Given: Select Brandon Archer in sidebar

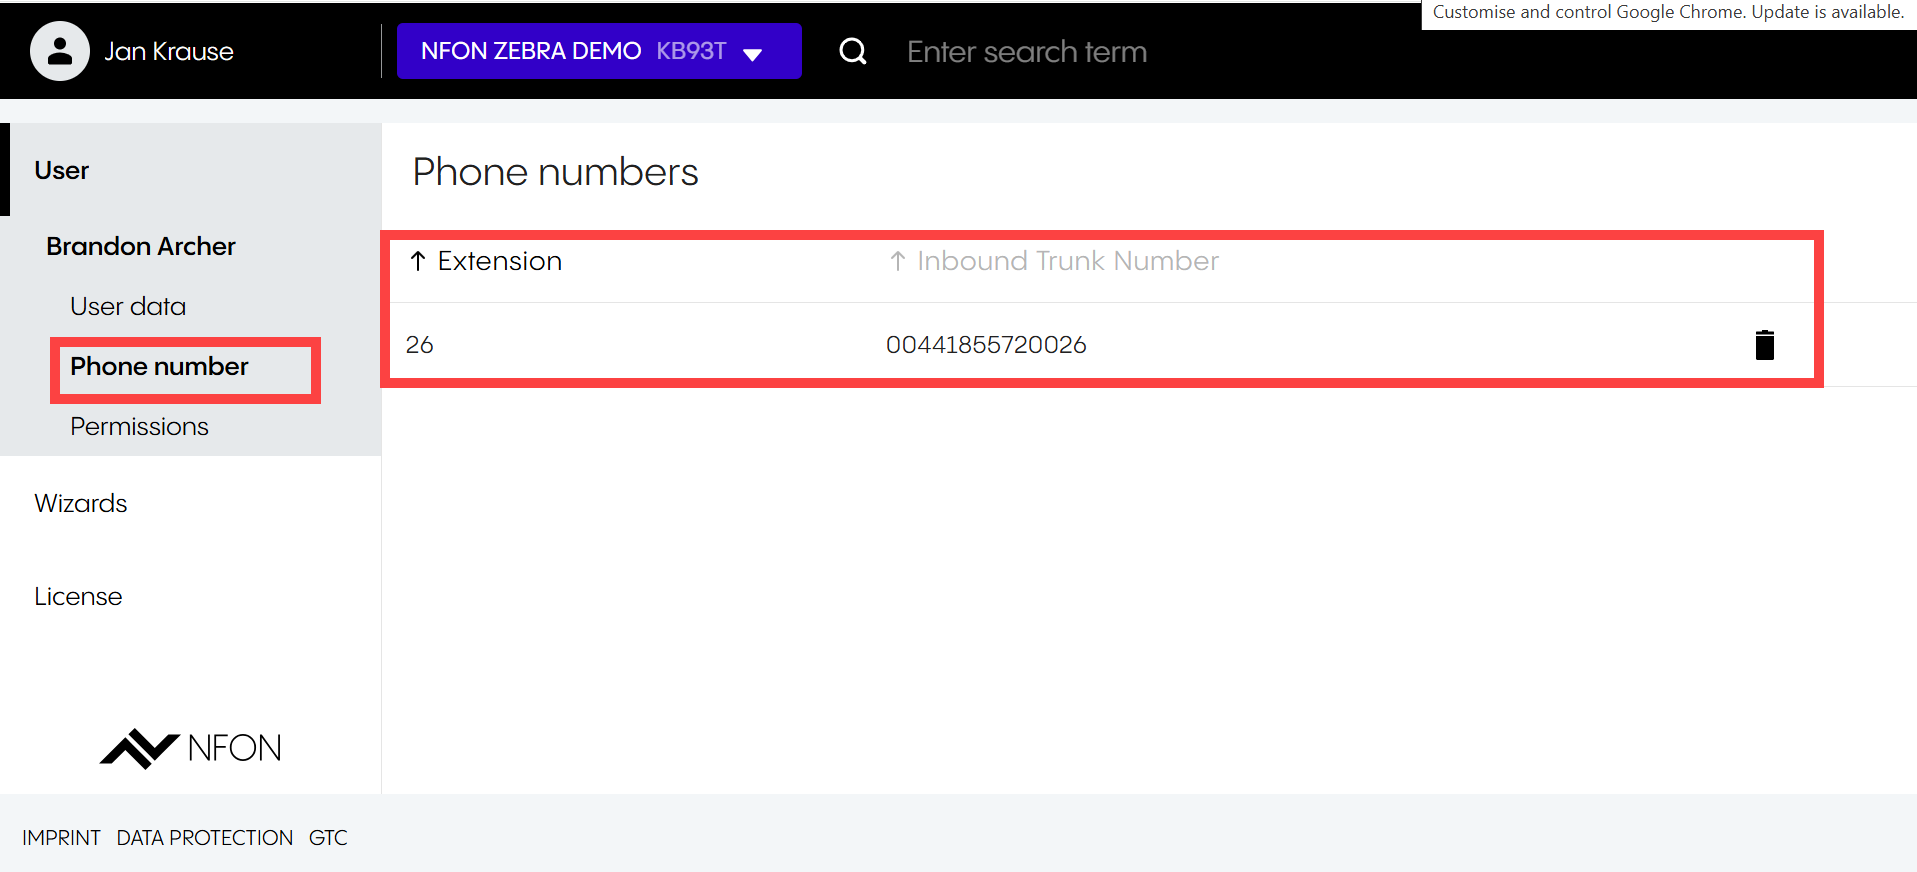Looking at the screenshot, I should coord(141,246).
